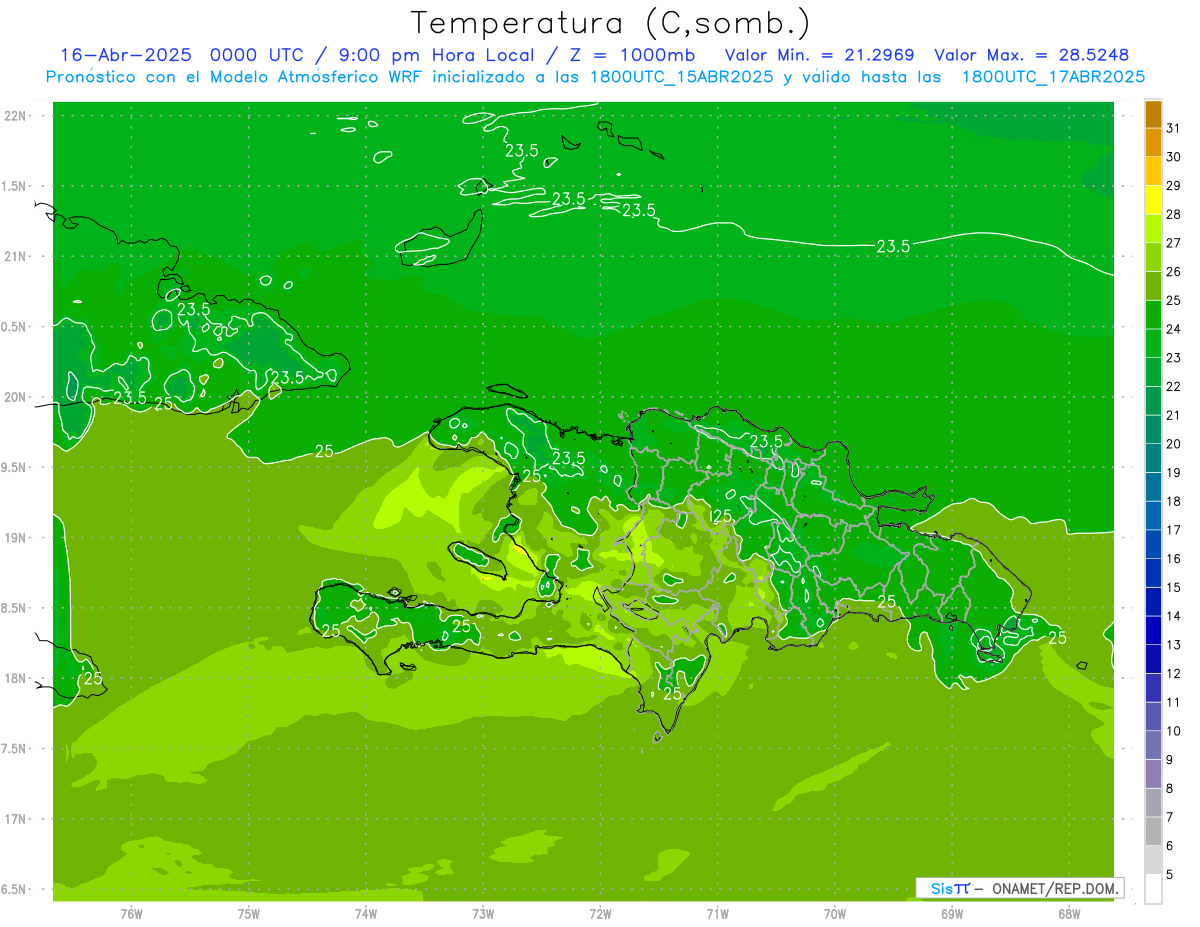Click legend value "26"
The width and height of the screenshot is (1200, 927).
[1174, 271]
